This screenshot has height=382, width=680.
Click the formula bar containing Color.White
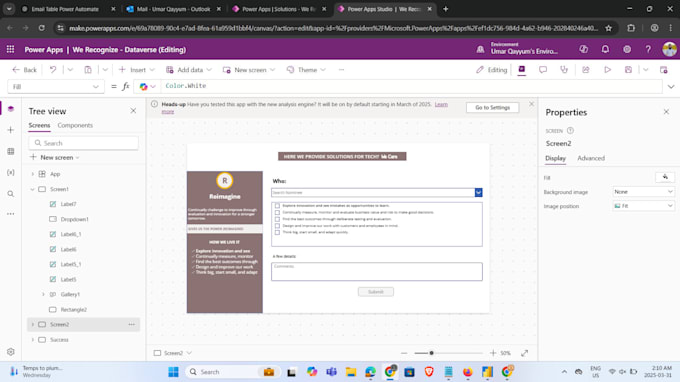[x=412, y=86]
